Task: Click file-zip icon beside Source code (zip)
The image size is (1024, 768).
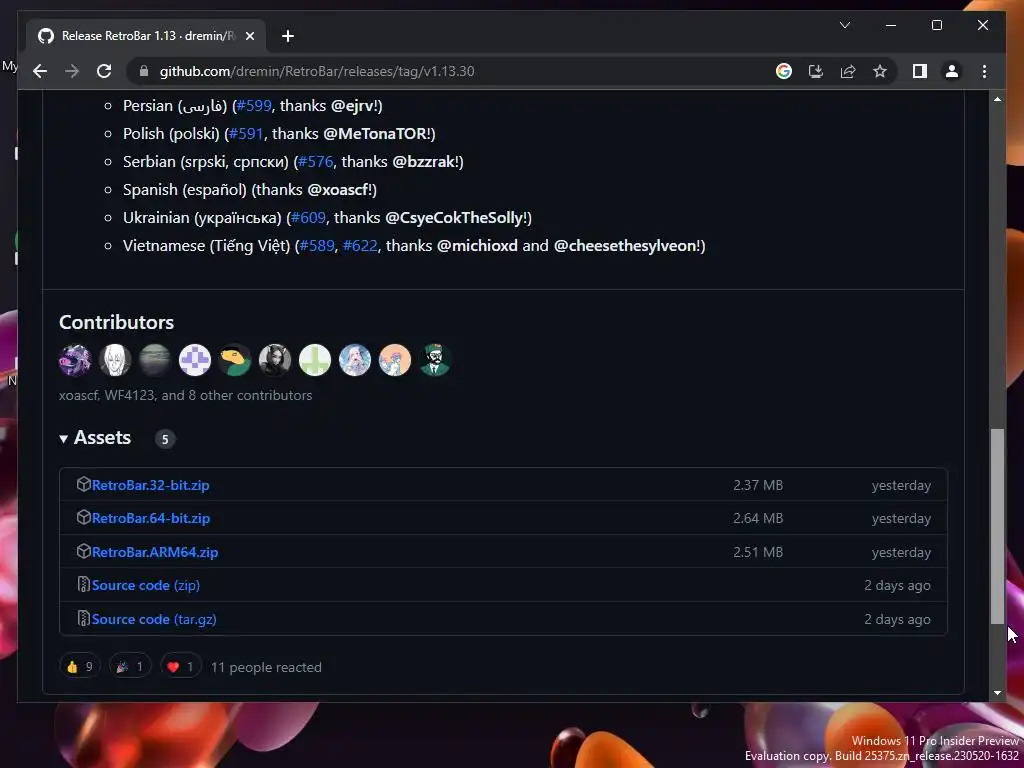Action: click(84, 584)
